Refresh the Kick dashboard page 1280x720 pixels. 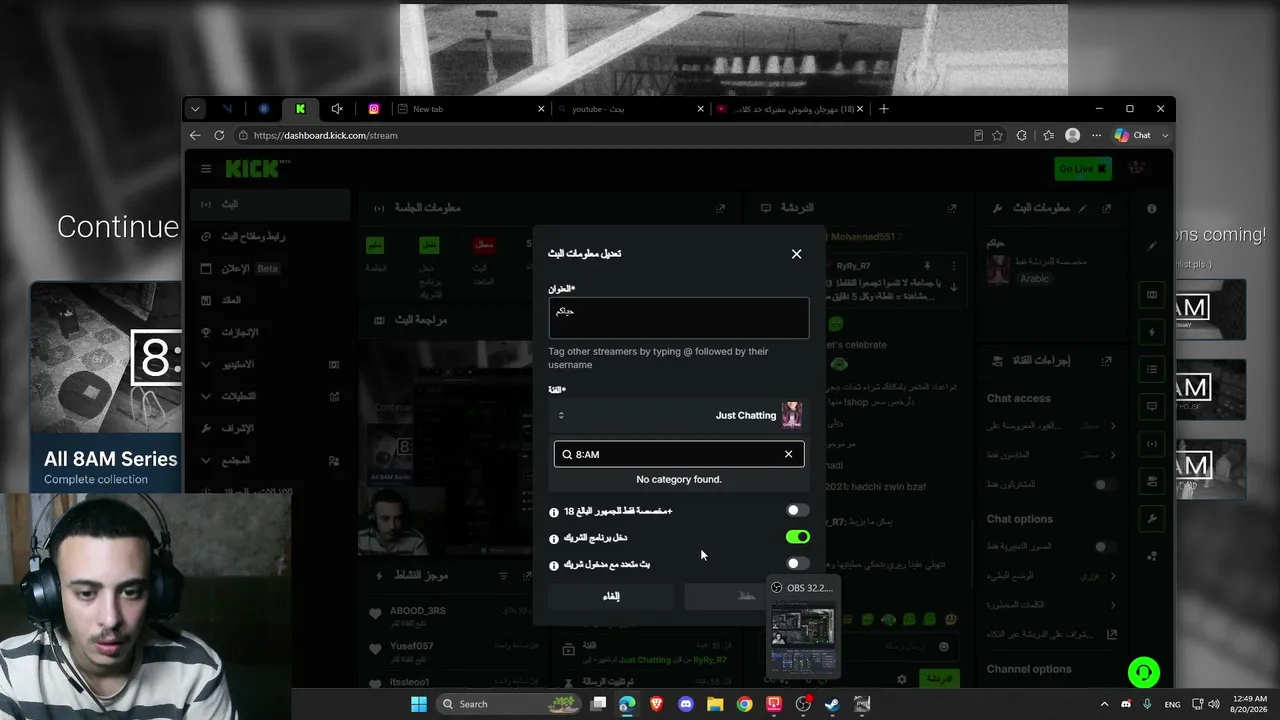(219, 135)
